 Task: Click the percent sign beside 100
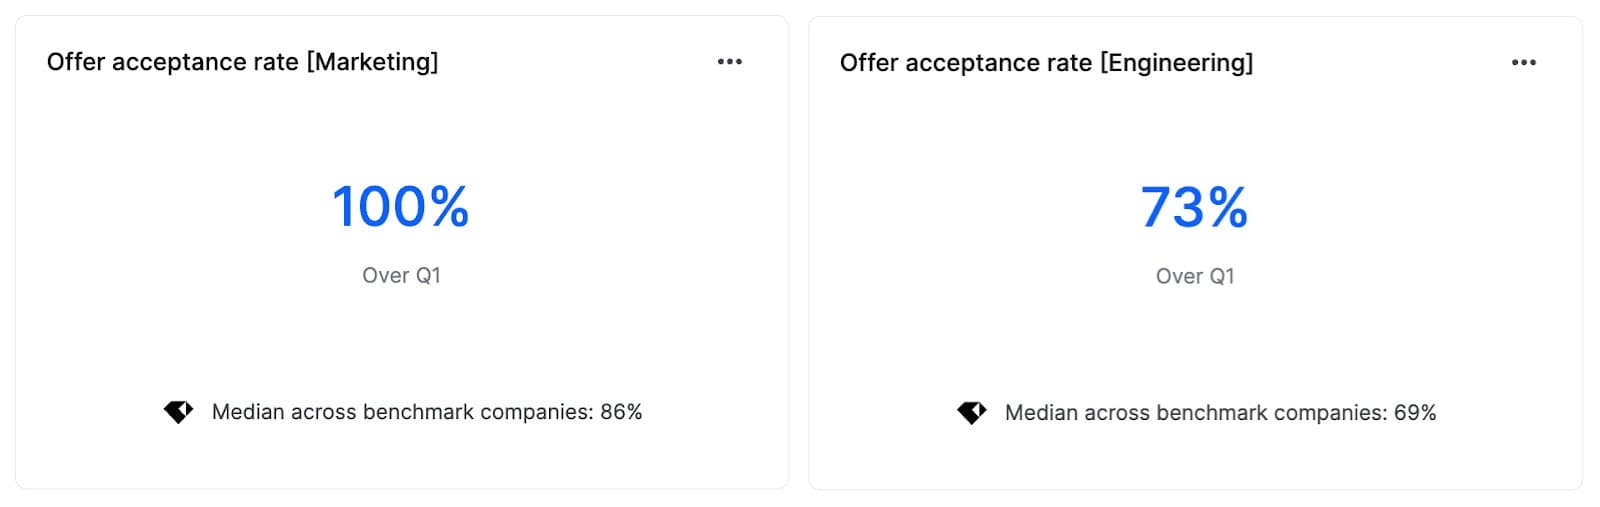(x=443, y=207)
